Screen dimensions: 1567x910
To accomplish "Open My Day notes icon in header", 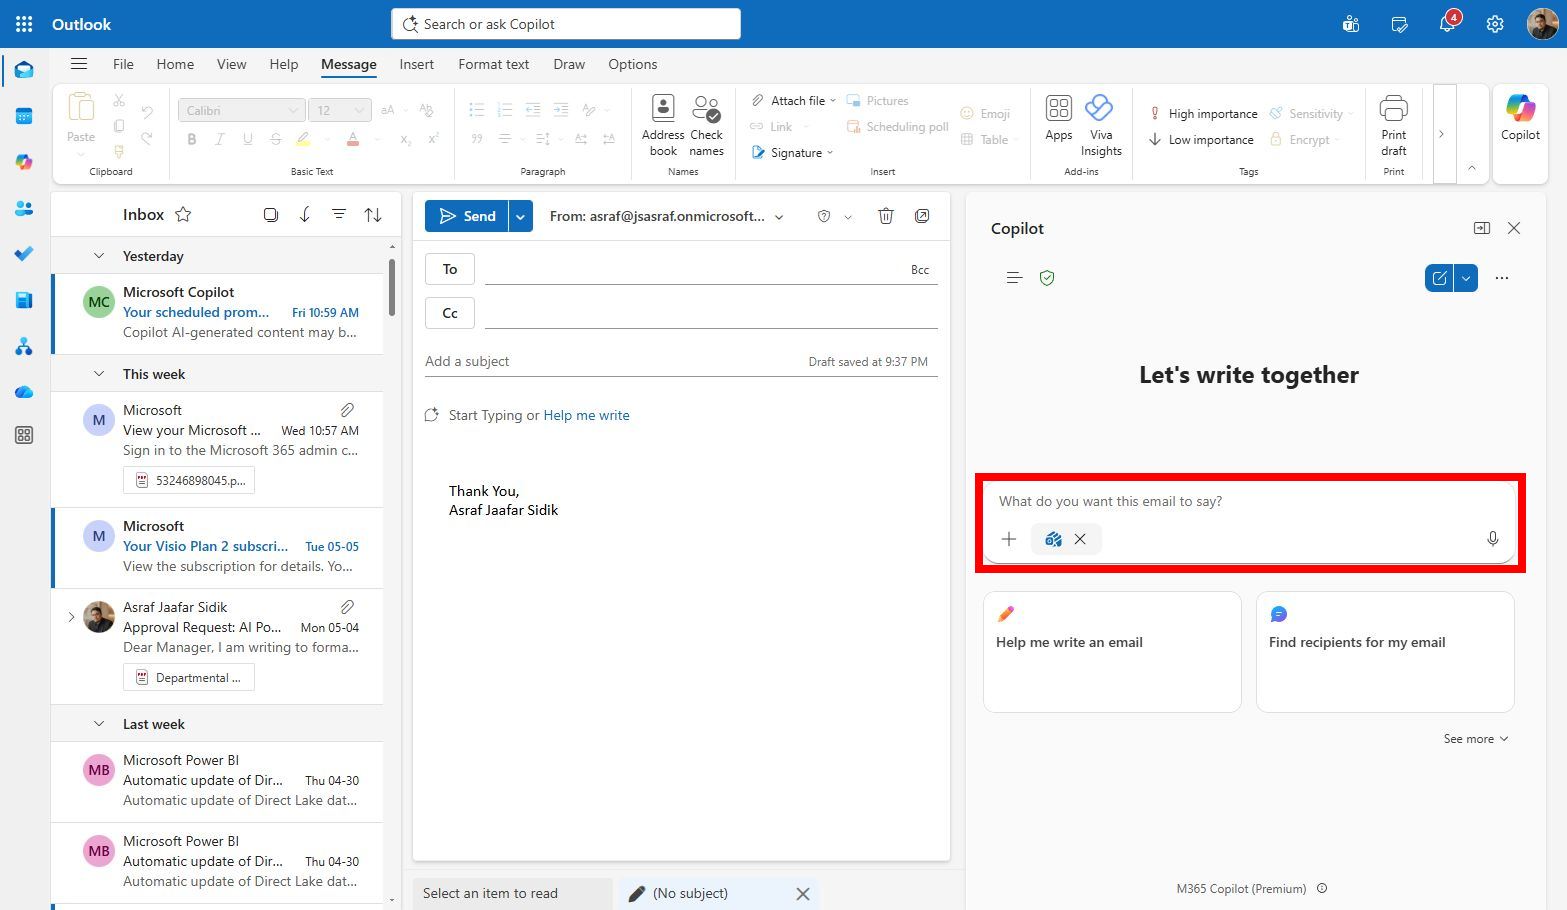I will (x=1399, y=24).
